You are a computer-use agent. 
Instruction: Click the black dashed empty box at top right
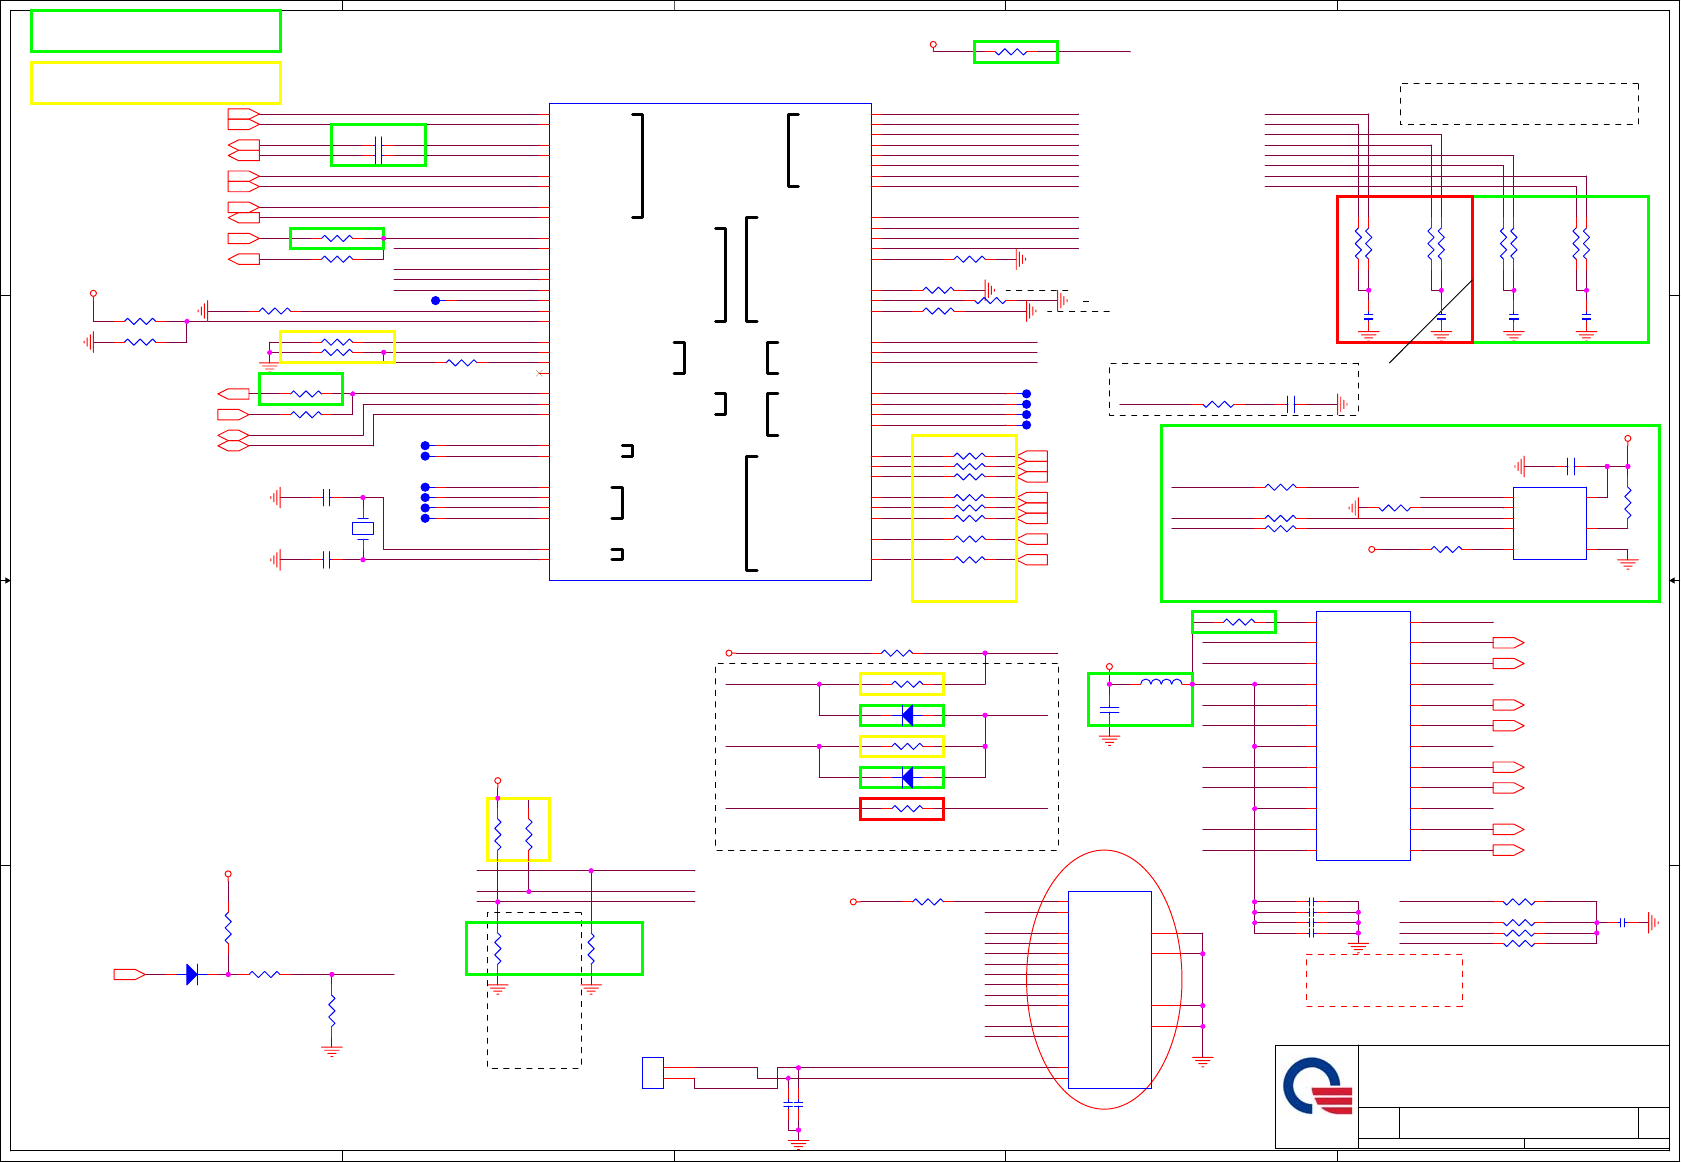1519,104
